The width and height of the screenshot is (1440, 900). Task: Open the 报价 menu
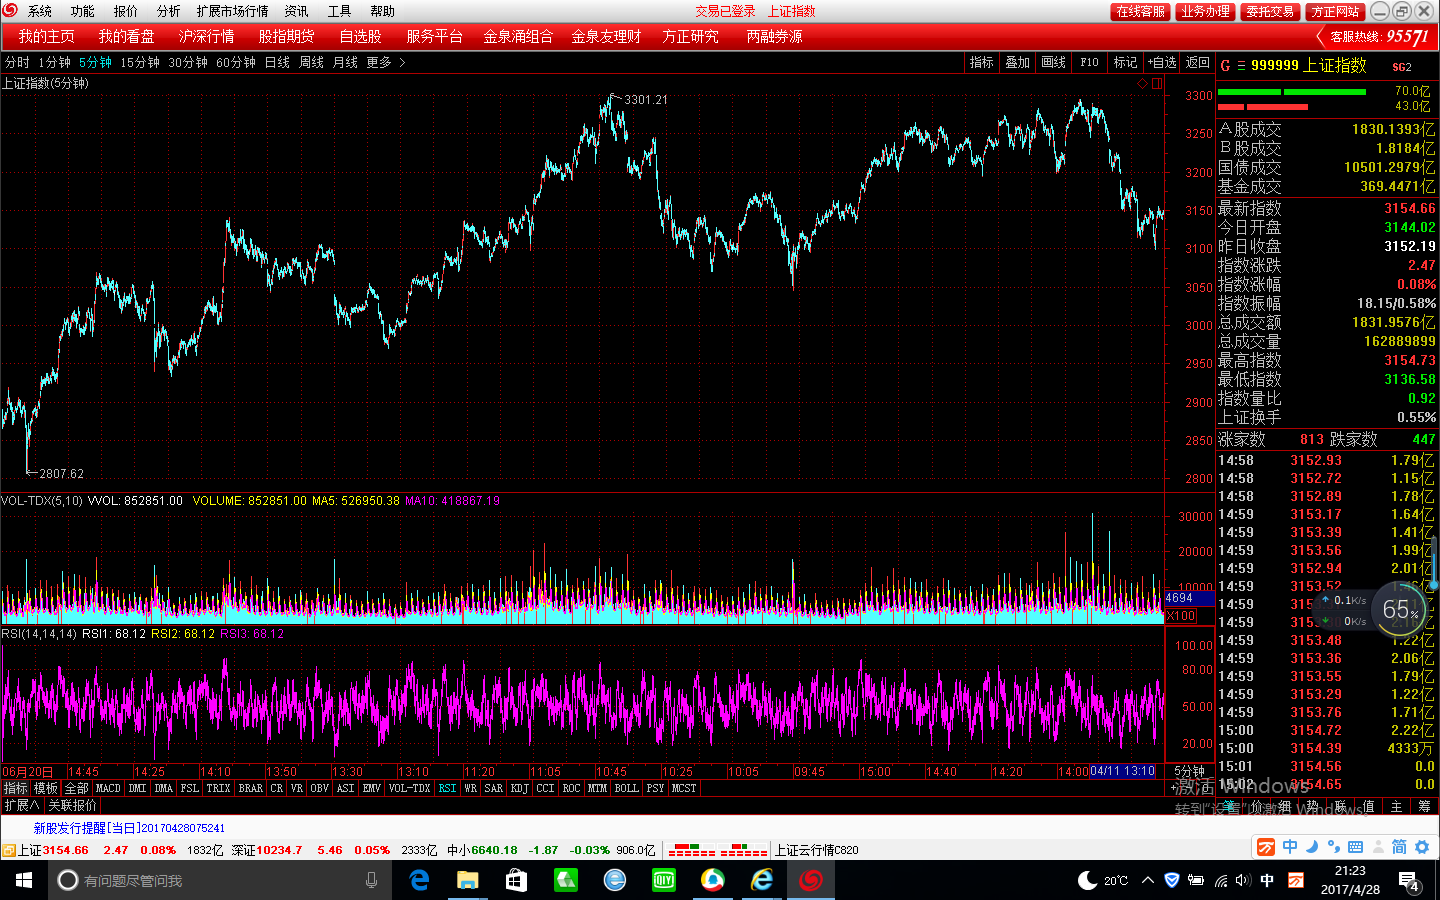pyautogui.click(x=126, y=11)
